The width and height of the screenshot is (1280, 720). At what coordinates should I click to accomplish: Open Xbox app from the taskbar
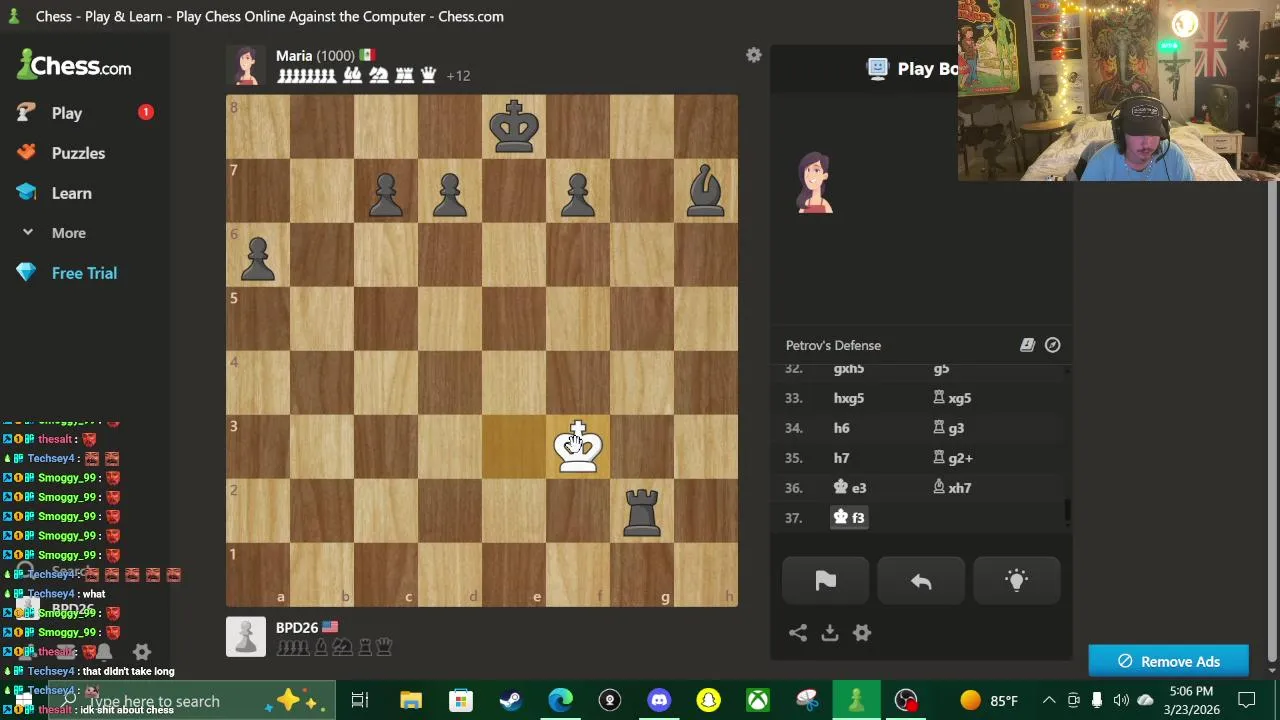tap(758, 701)
